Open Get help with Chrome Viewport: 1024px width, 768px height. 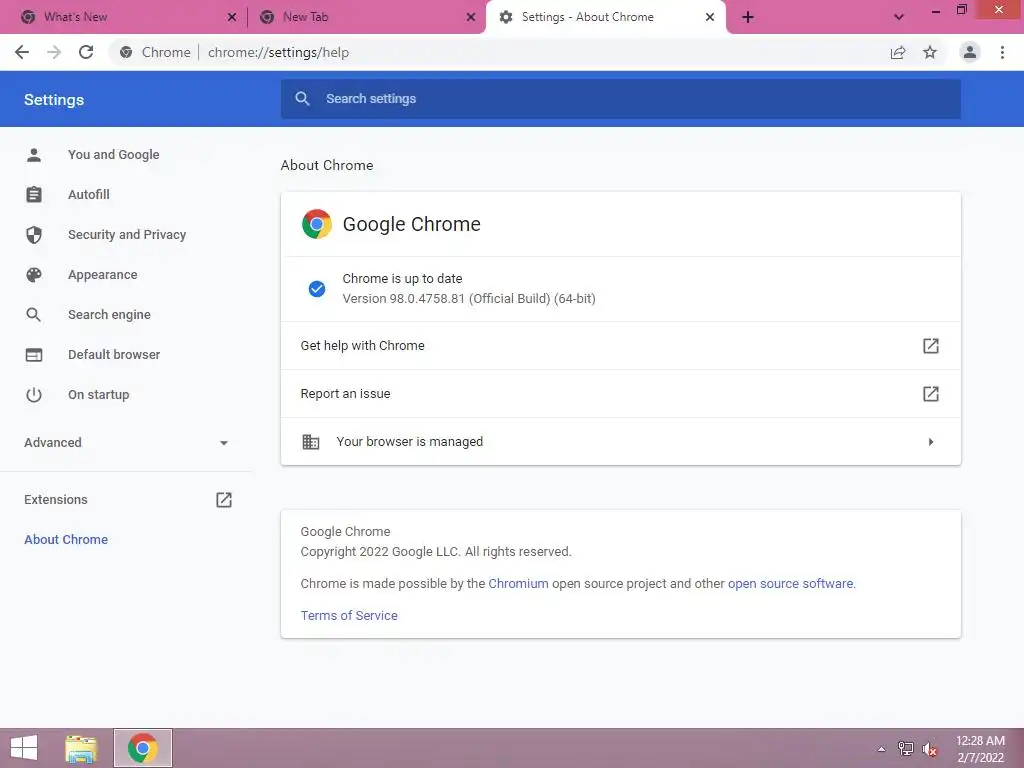click(620, 345)
